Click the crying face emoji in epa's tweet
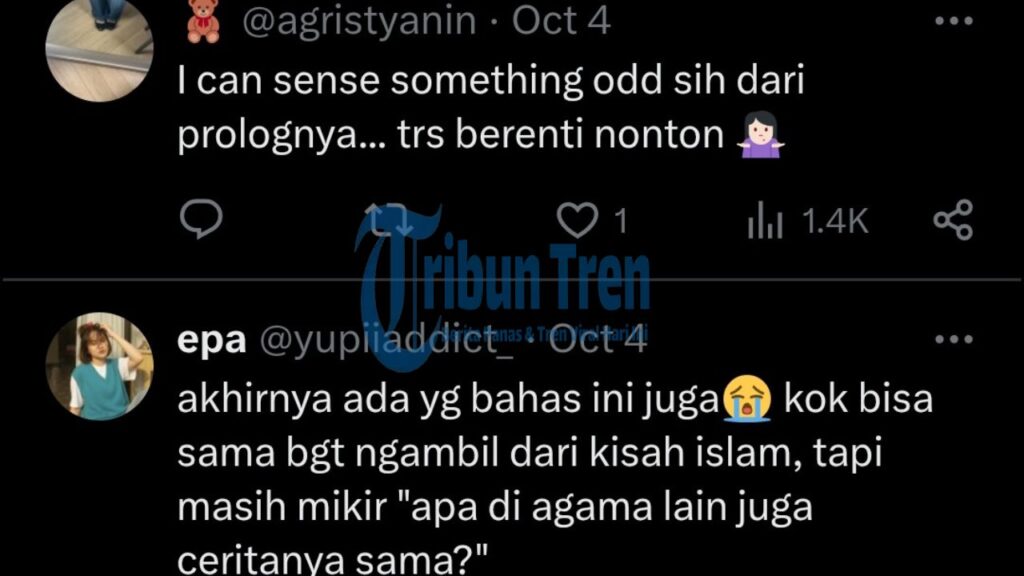 click(x=747, y=399)
